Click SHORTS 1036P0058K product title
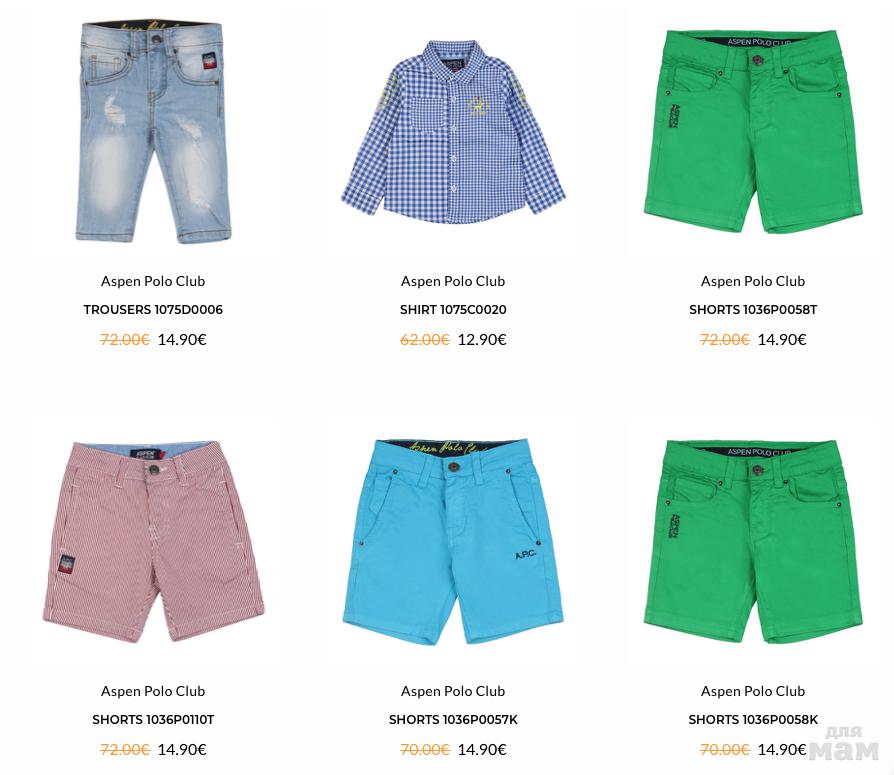The width and height of the screenshot is (894, 775). (753, 720)
